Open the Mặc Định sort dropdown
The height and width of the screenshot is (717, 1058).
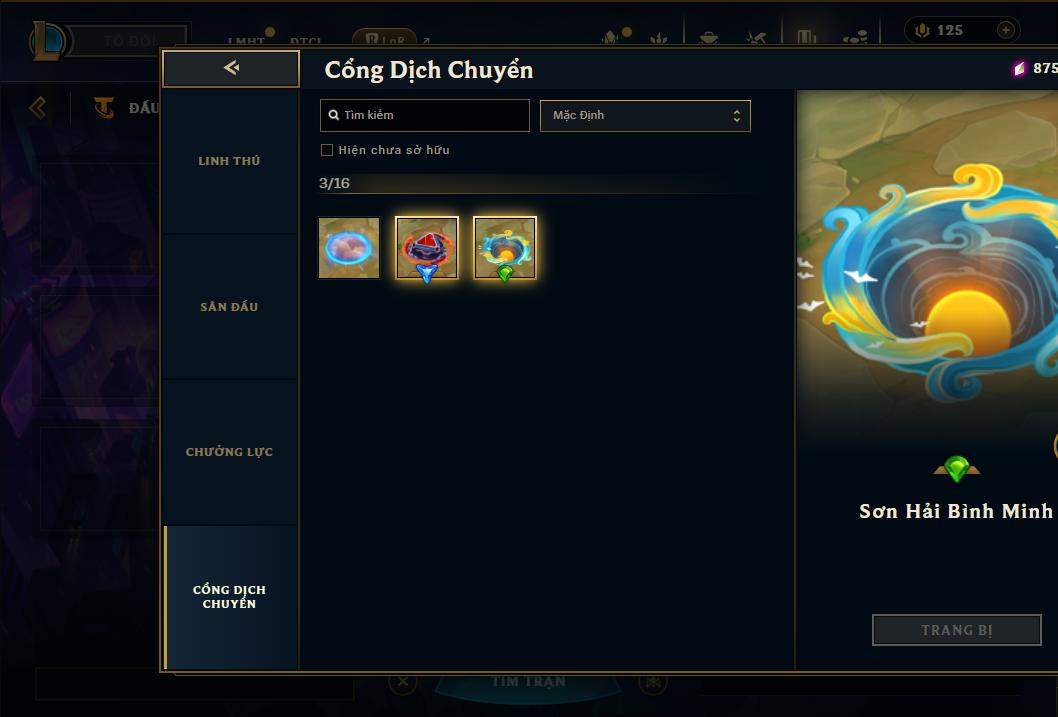(x=645, y=115)
